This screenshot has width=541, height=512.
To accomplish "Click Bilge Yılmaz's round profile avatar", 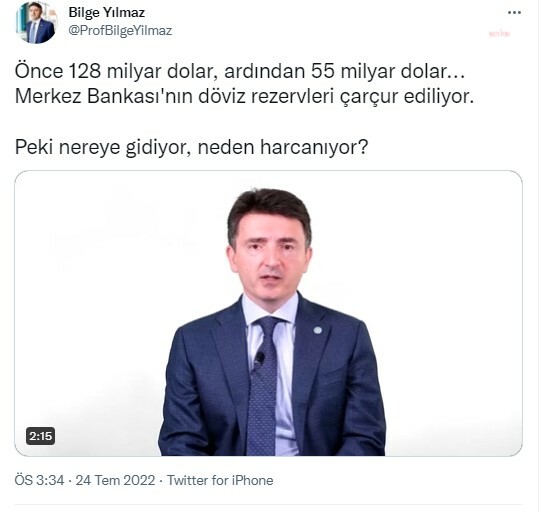I will 36,22.
